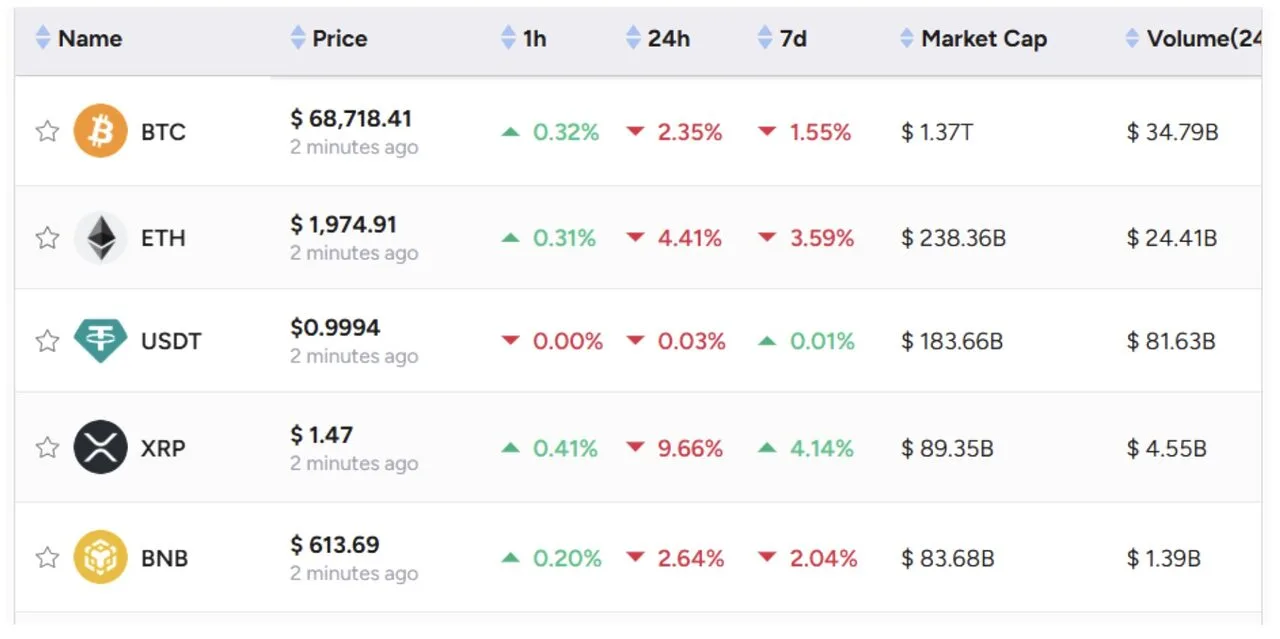The width and height of the screenshot is (1280, 639).
Task: Favorite ETH using its star toggle
Action: click(46, 238)
